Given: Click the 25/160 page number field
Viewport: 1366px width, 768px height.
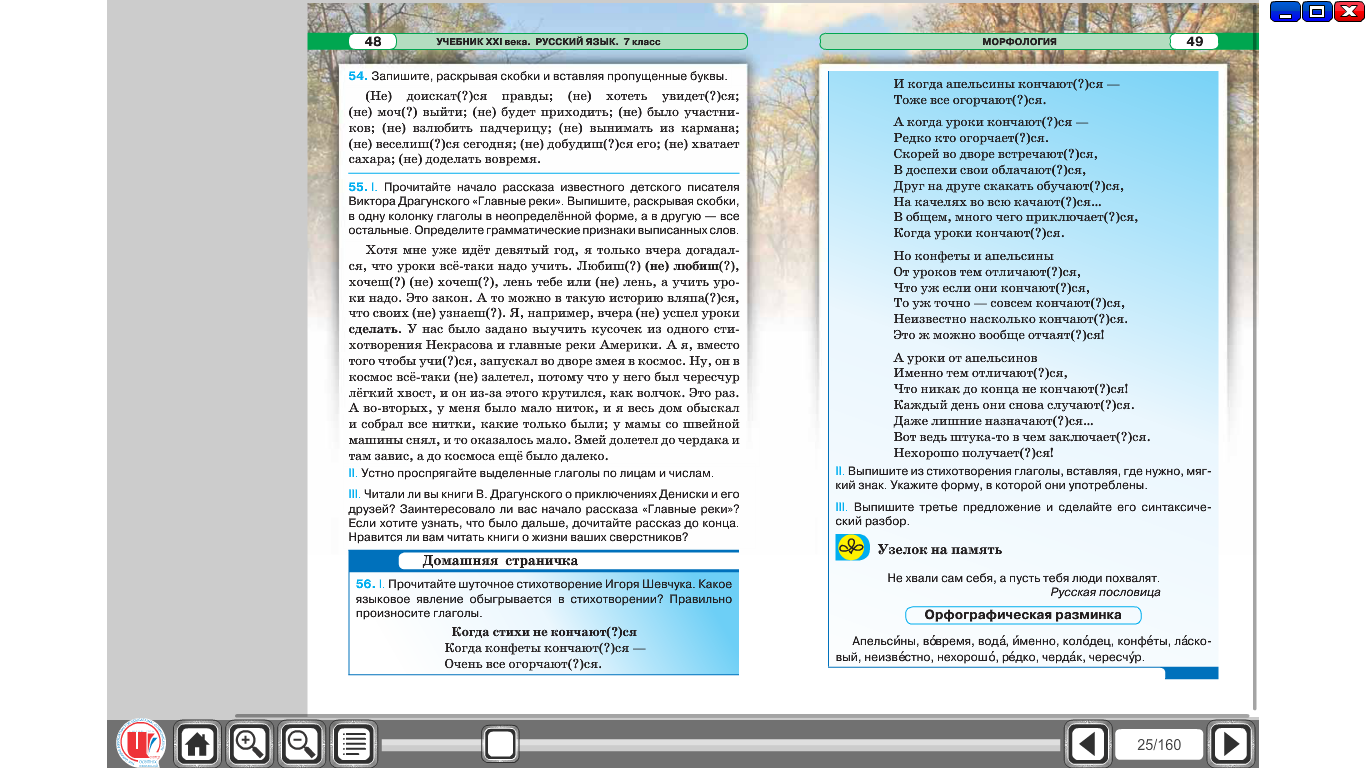Looking at the screenshot, I should [x=1159, y=744].
